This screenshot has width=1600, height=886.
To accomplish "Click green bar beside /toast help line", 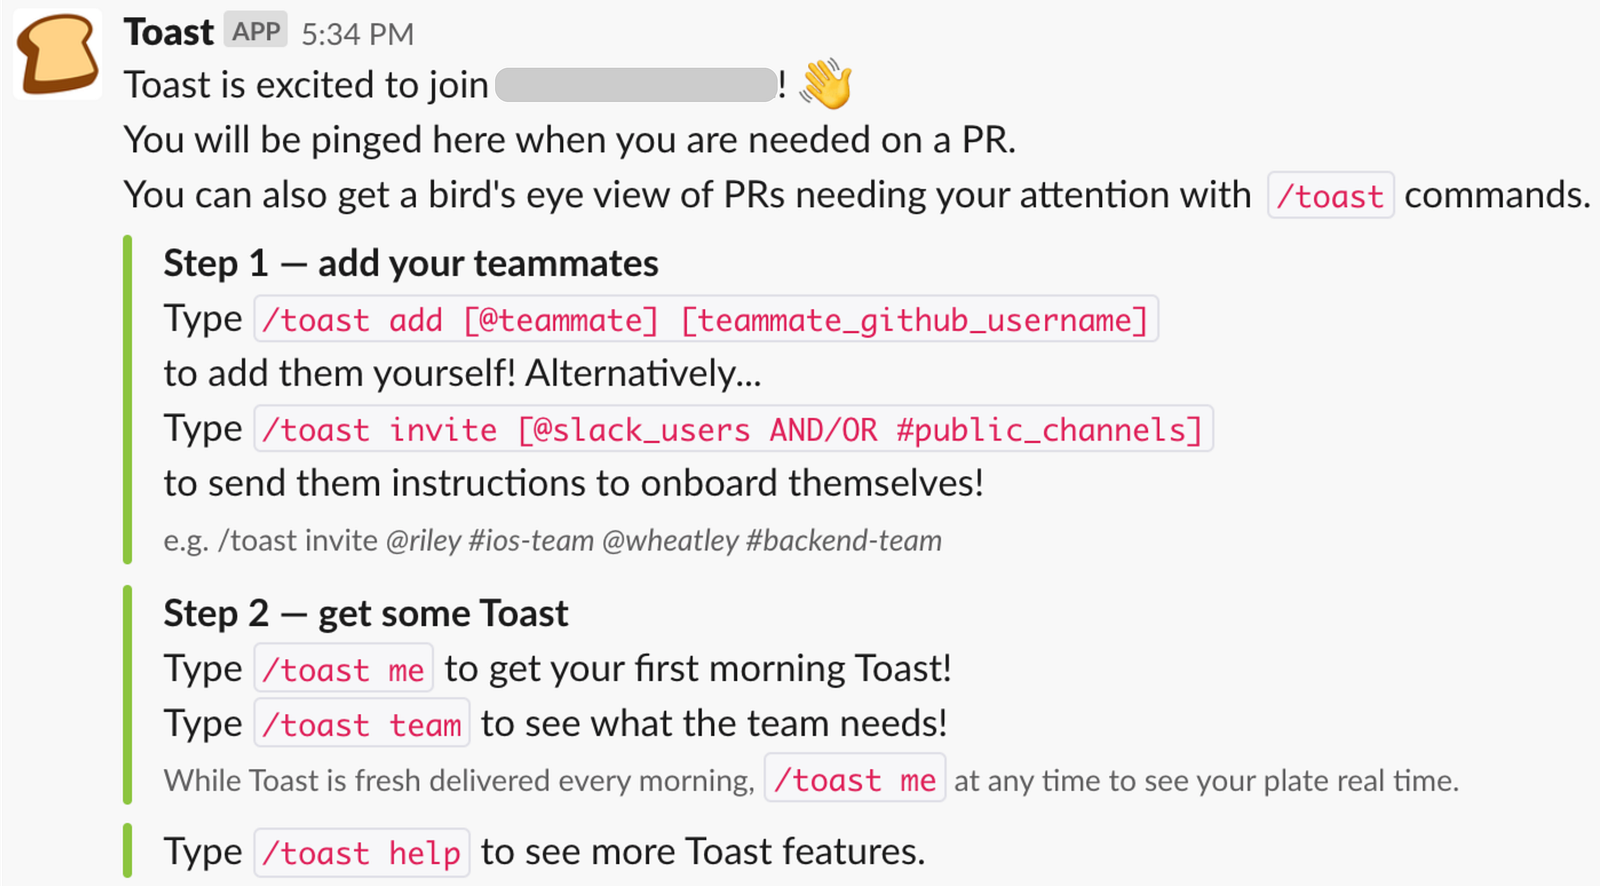I will click(128, 851).
